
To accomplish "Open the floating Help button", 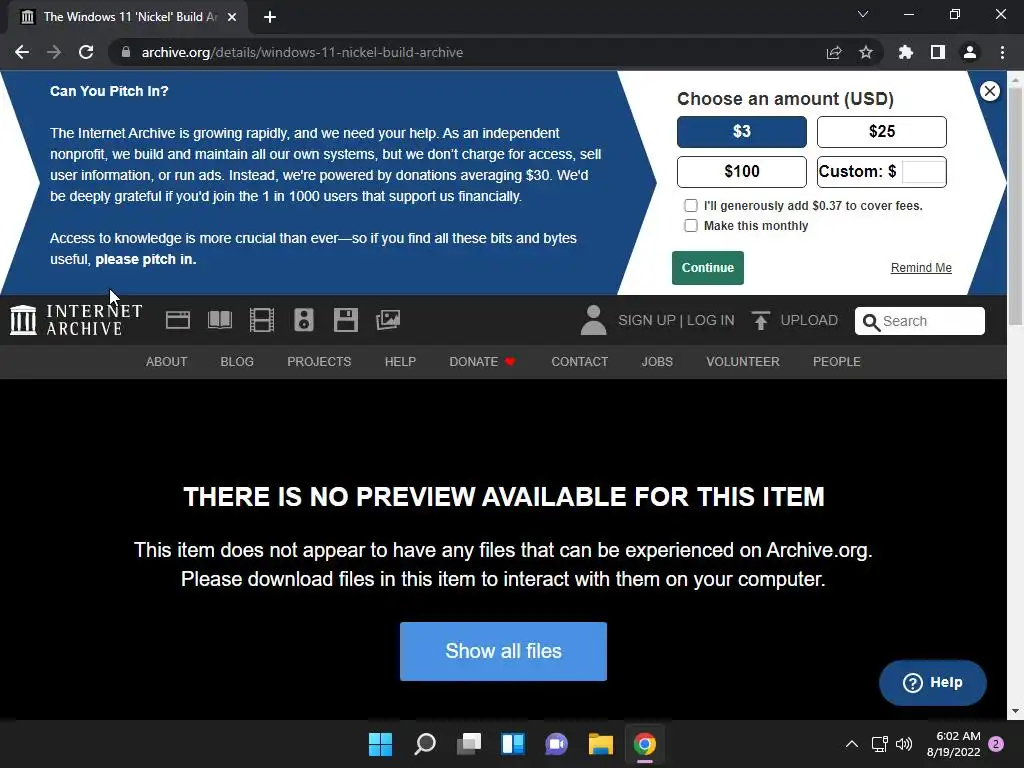I will pos(933,682).
